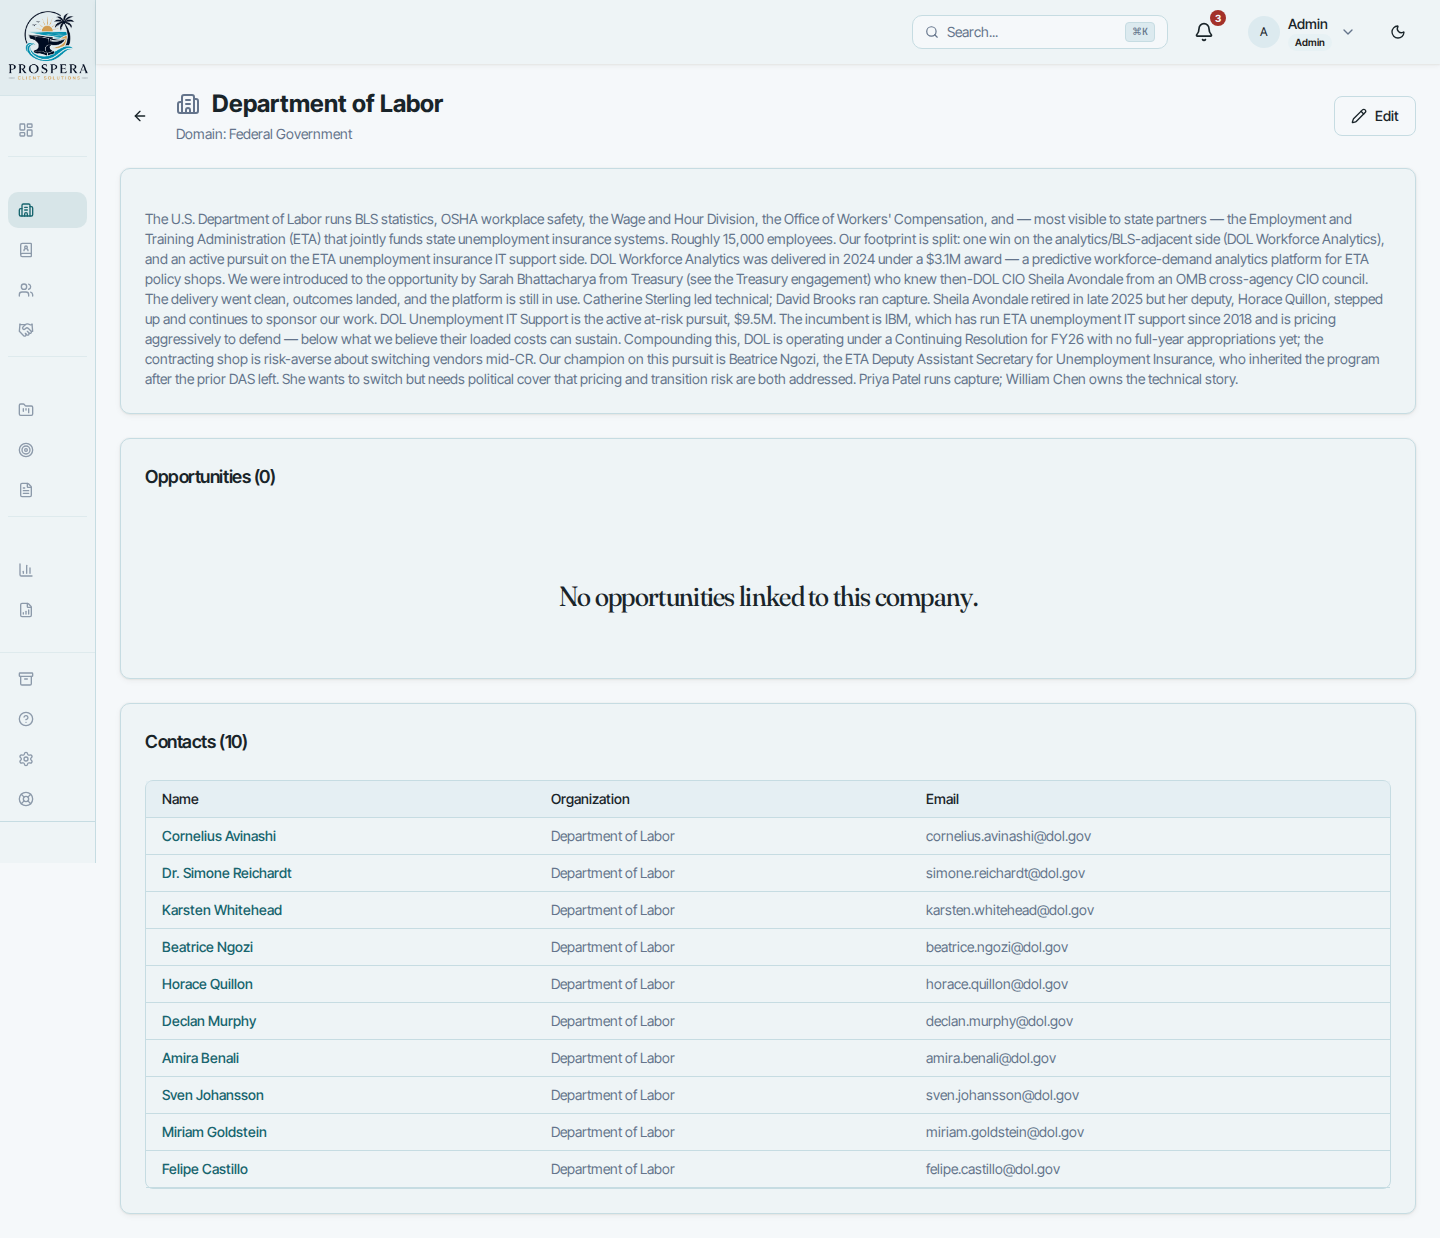The image size is (1440, 1238).
Task: Open the Amira Benali contact
Action: tap(200, 1058)
